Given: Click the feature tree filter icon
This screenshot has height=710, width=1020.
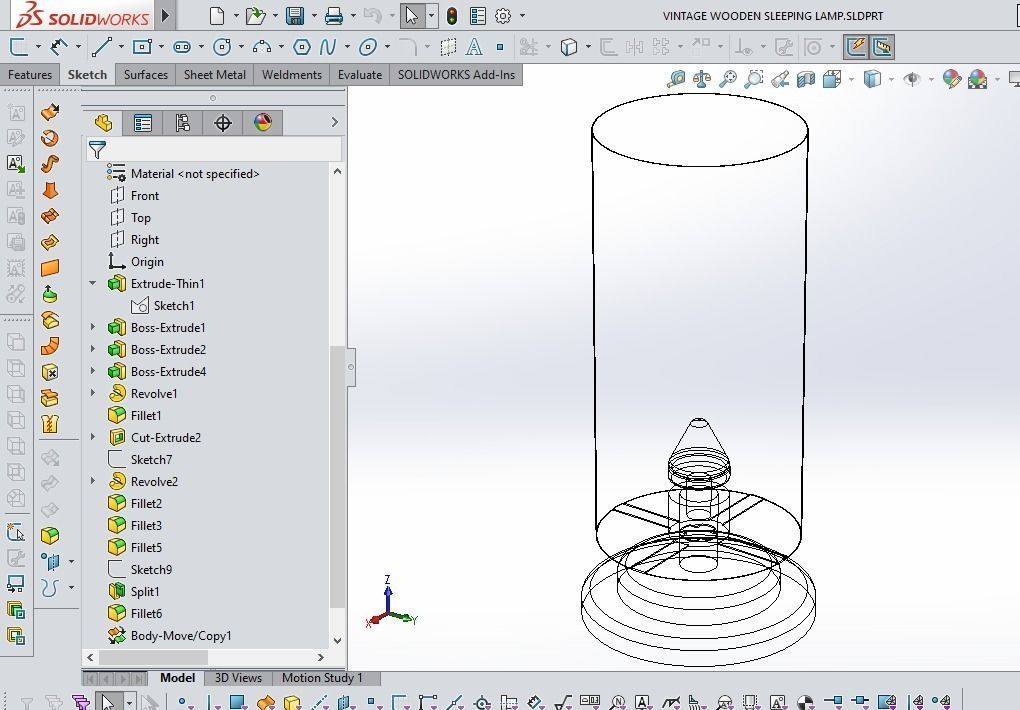Looking at the screenshot, I should click(97, 150).
